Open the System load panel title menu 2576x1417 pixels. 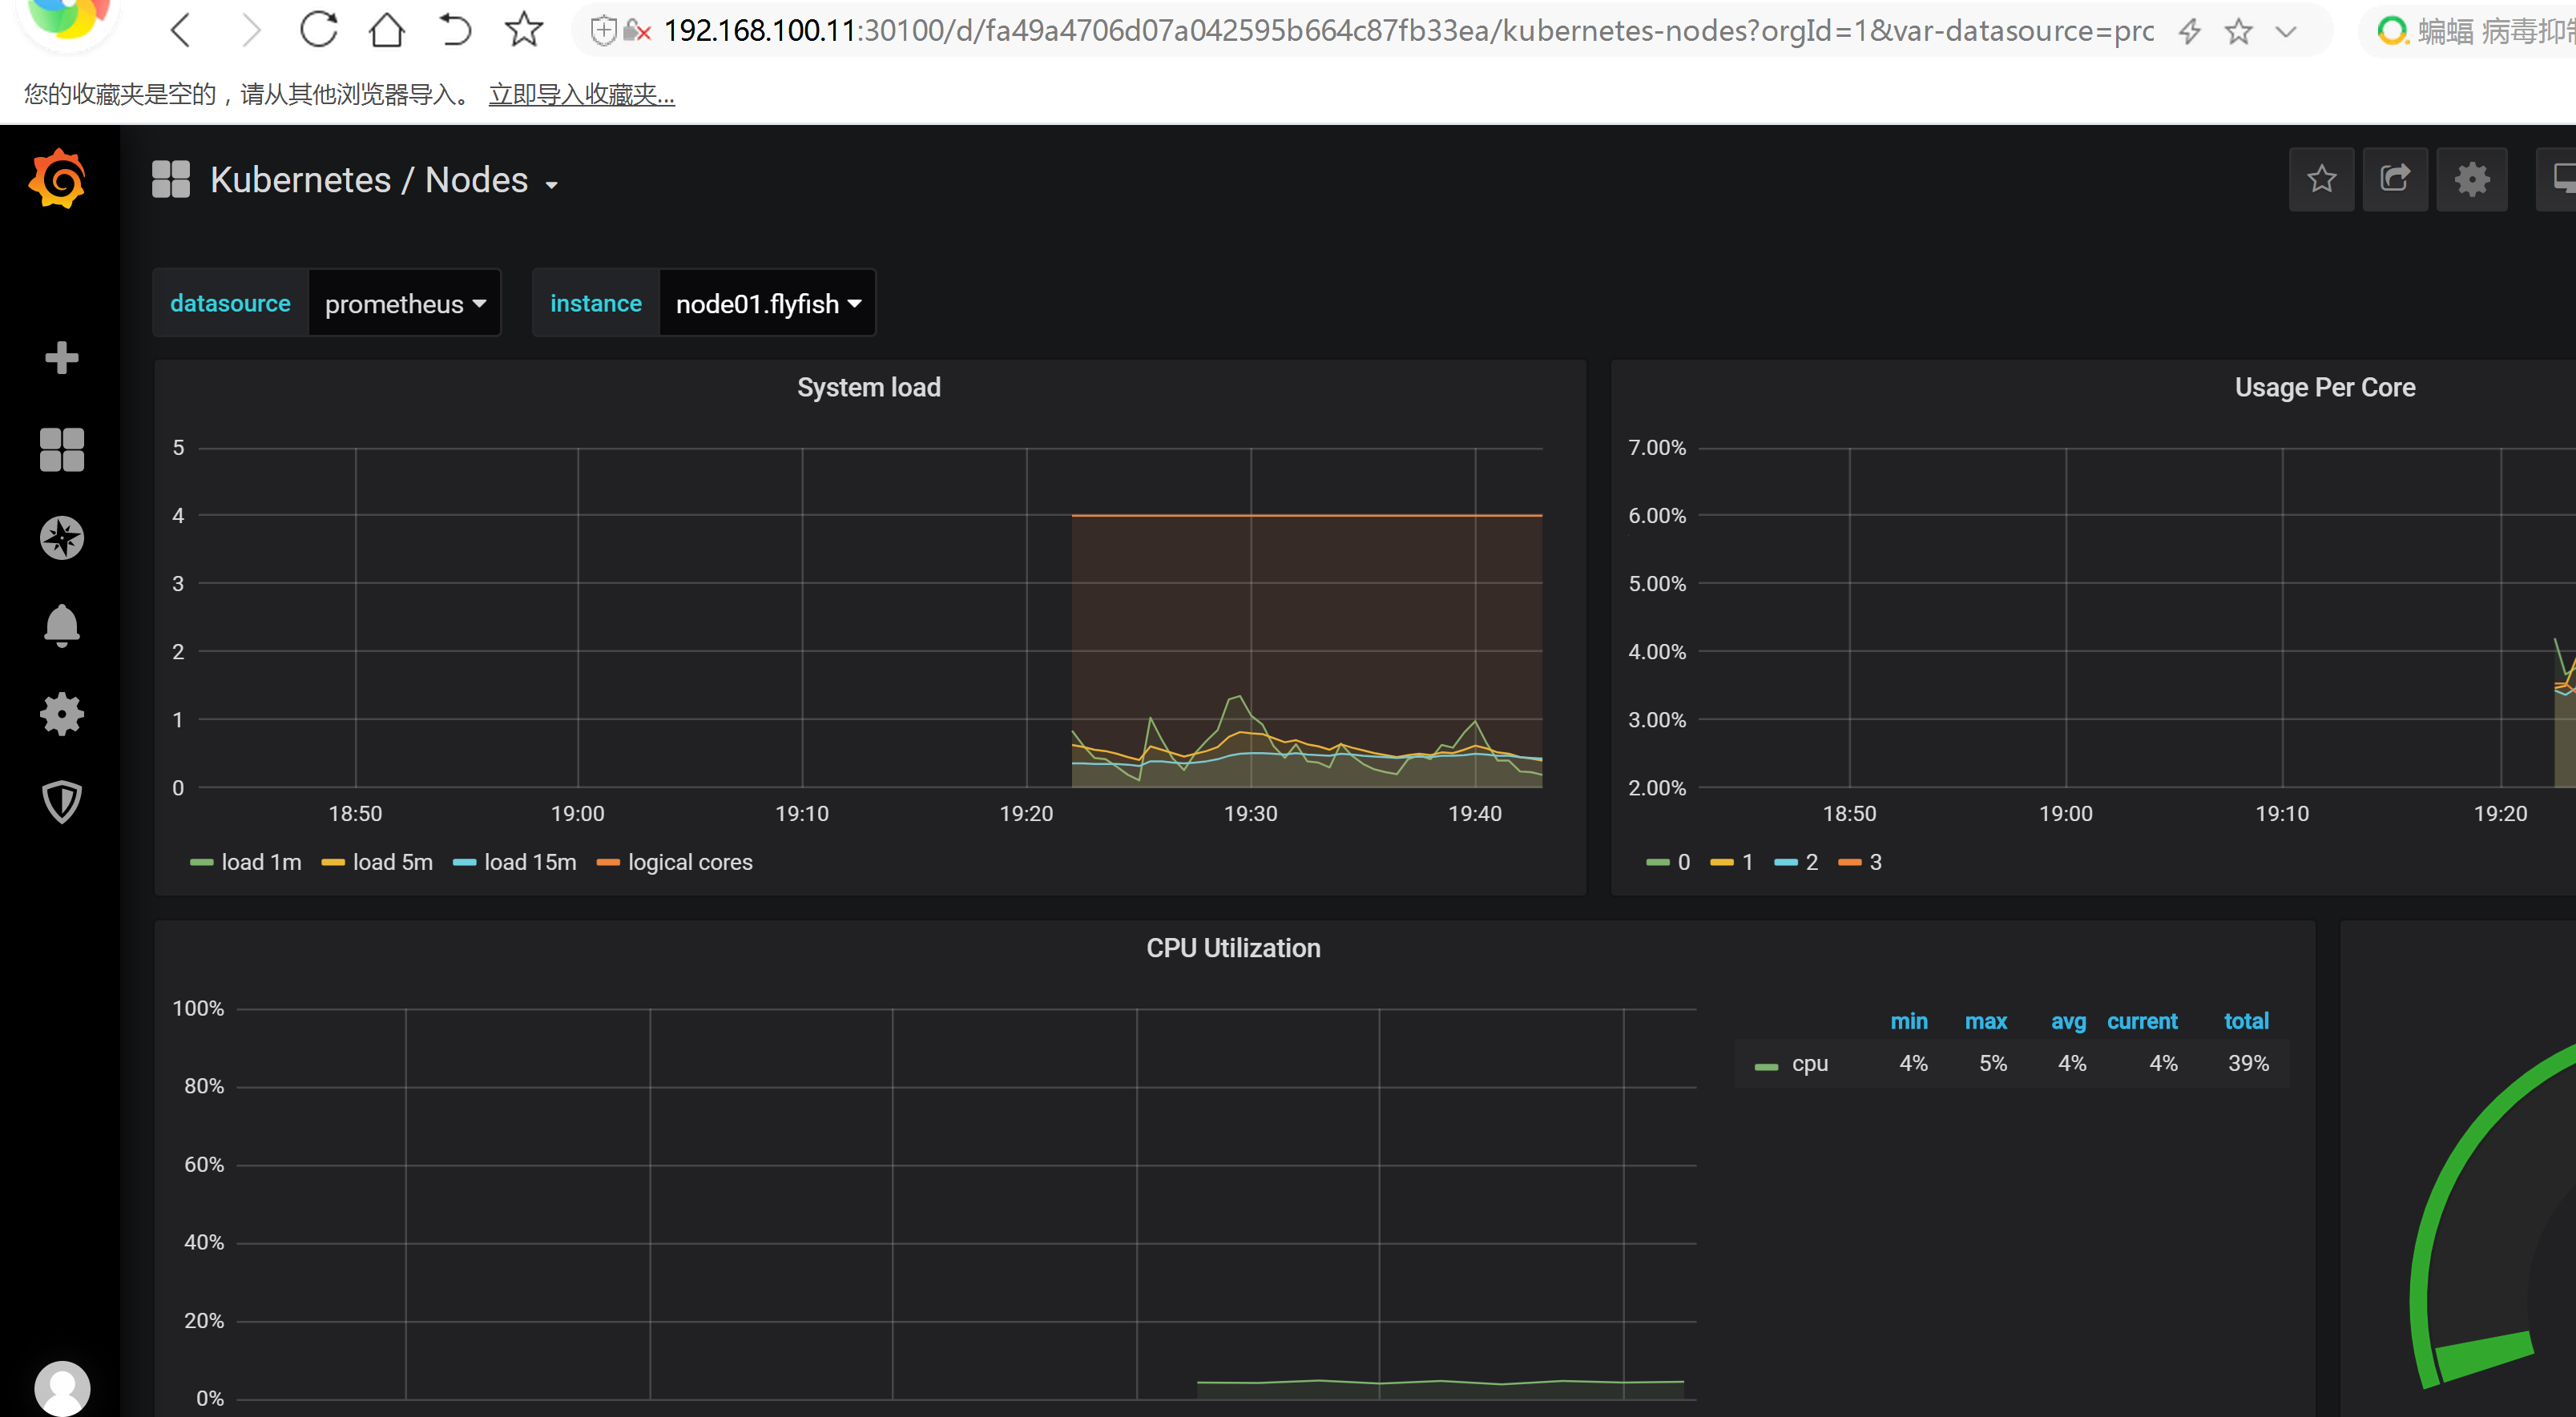(869, 387)
